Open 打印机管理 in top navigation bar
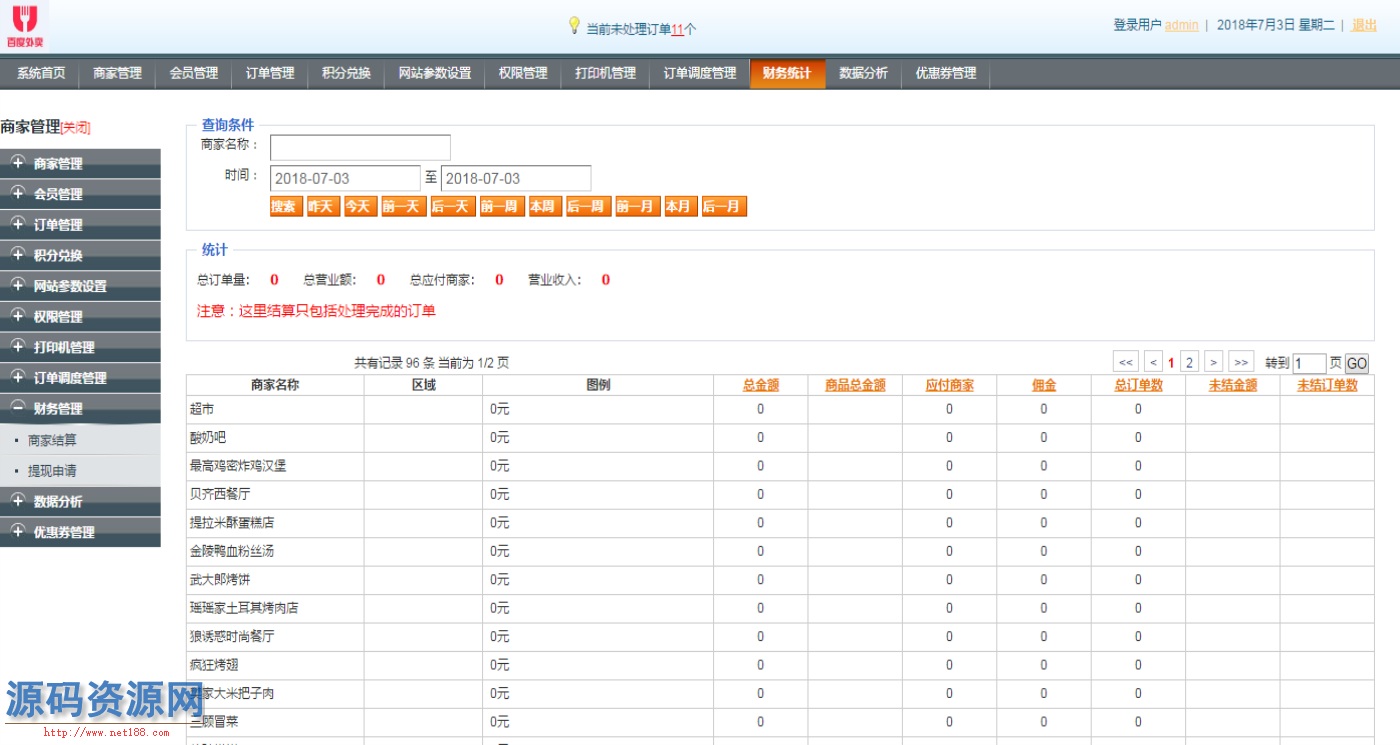This screenshot has height=745, width=1400. tap(605, 74)
